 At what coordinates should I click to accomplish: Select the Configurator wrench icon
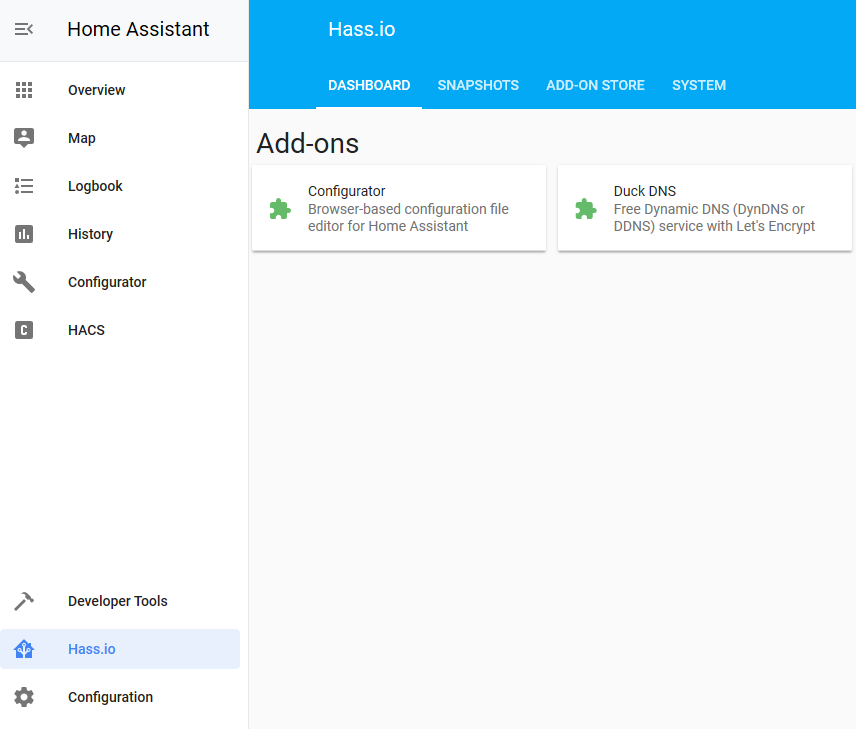pyautogui.click(x=24, y=282)
